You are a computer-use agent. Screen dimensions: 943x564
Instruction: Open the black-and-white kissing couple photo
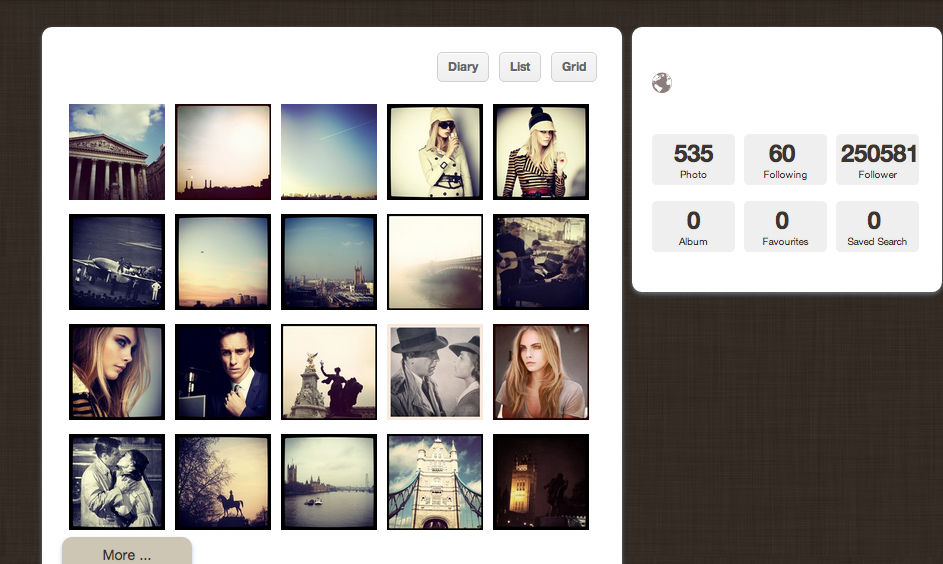pos(117,482)
